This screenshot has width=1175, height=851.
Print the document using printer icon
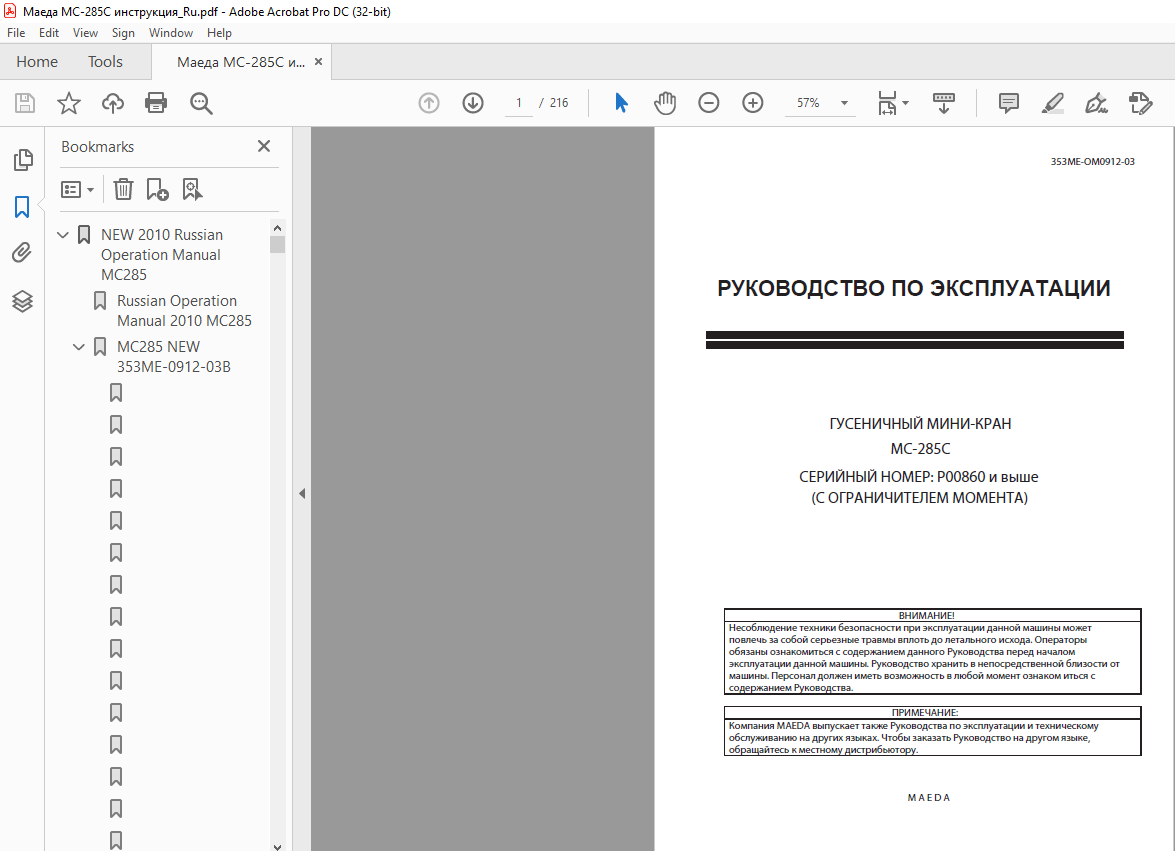156,103
